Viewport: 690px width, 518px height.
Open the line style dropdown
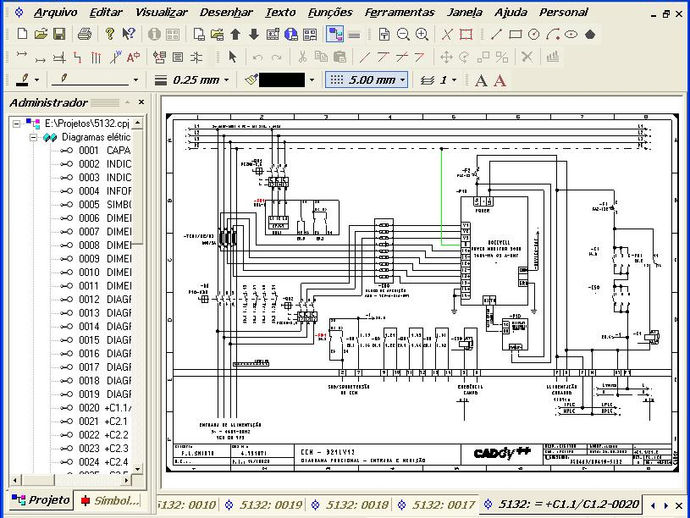tap(136, 80)
